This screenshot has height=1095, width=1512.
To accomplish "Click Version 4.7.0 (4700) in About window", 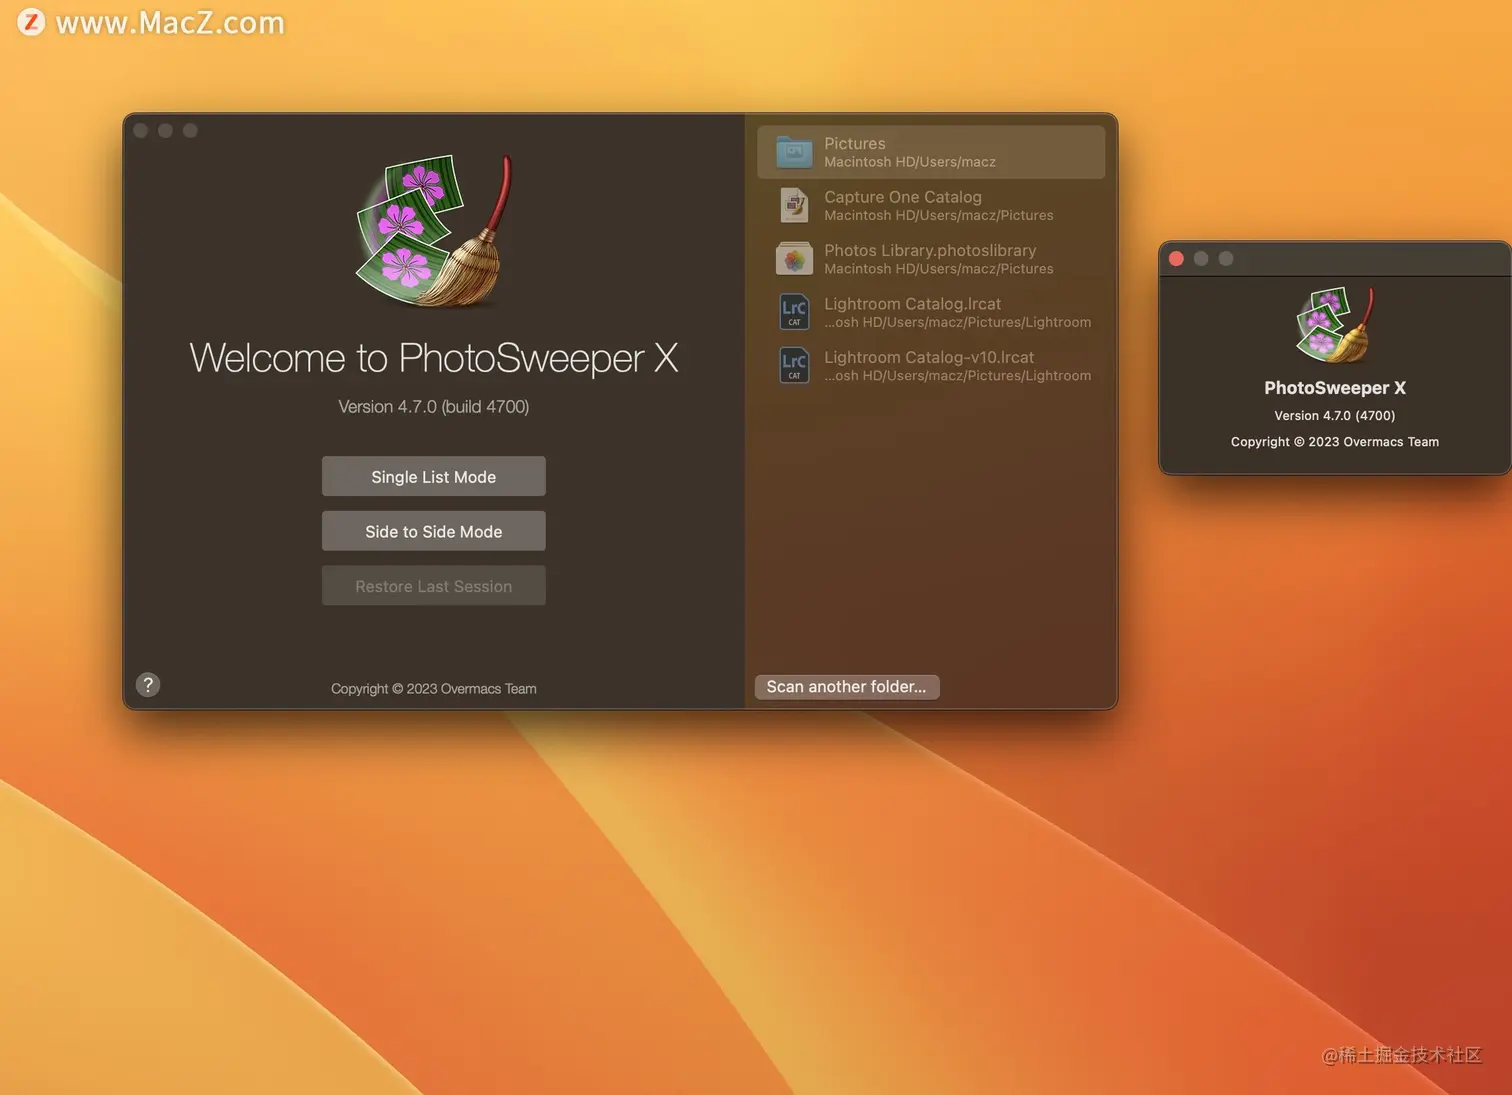I will [1335, 416].
